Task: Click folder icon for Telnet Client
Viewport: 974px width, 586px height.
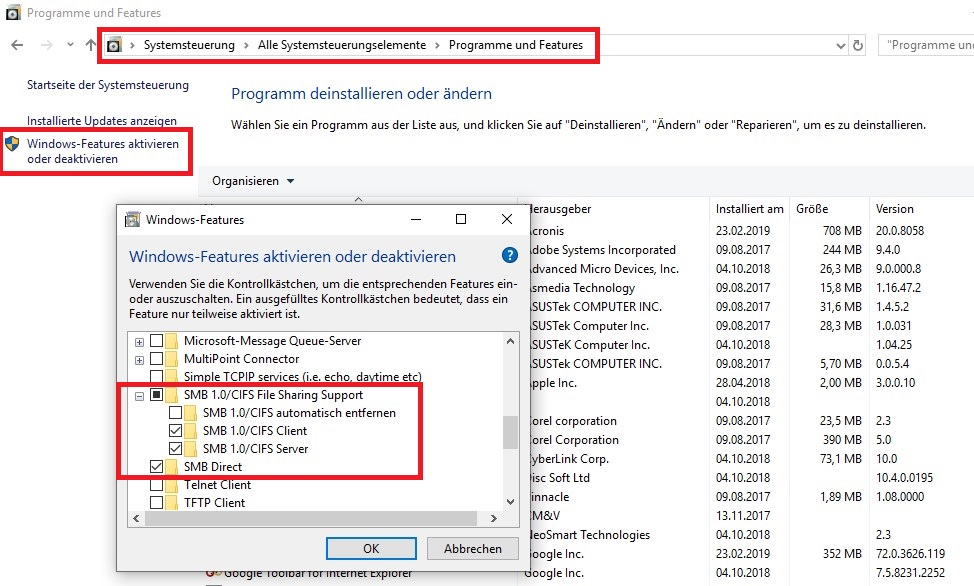Action: click(171, 485)
